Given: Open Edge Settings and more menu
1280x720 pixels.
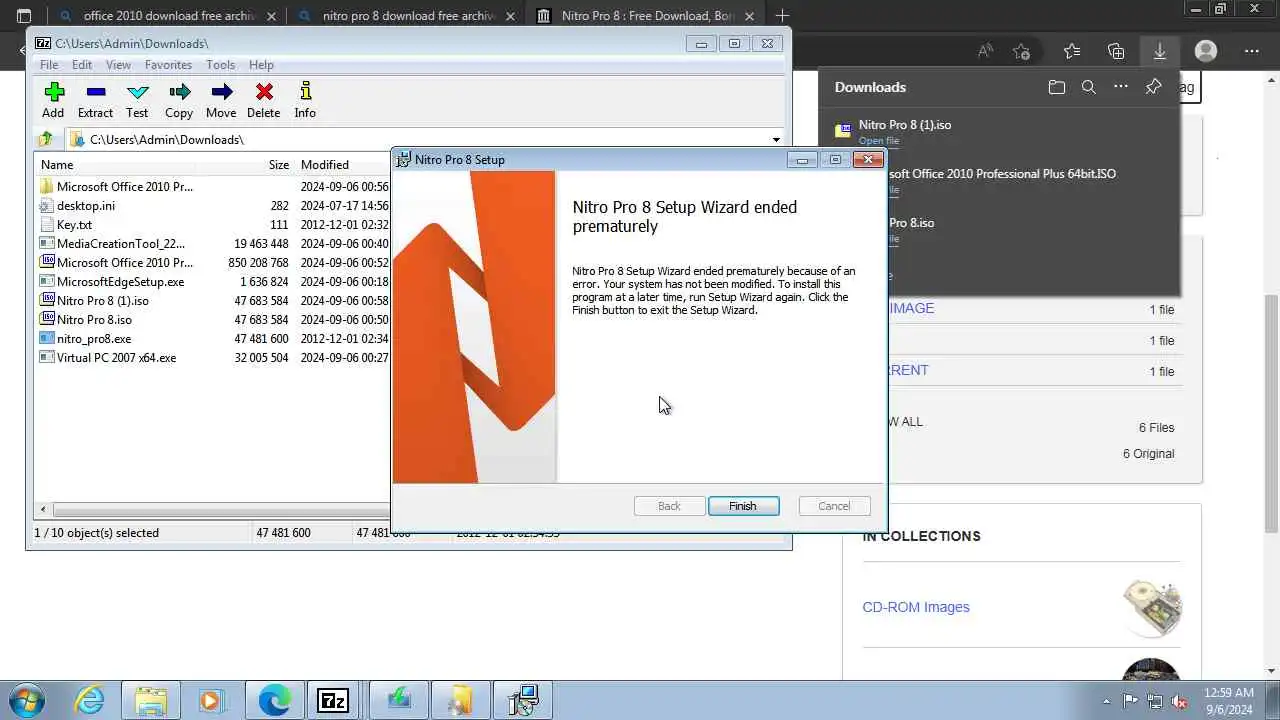Looking at the screenshot, I should (x=1252, y=51).
